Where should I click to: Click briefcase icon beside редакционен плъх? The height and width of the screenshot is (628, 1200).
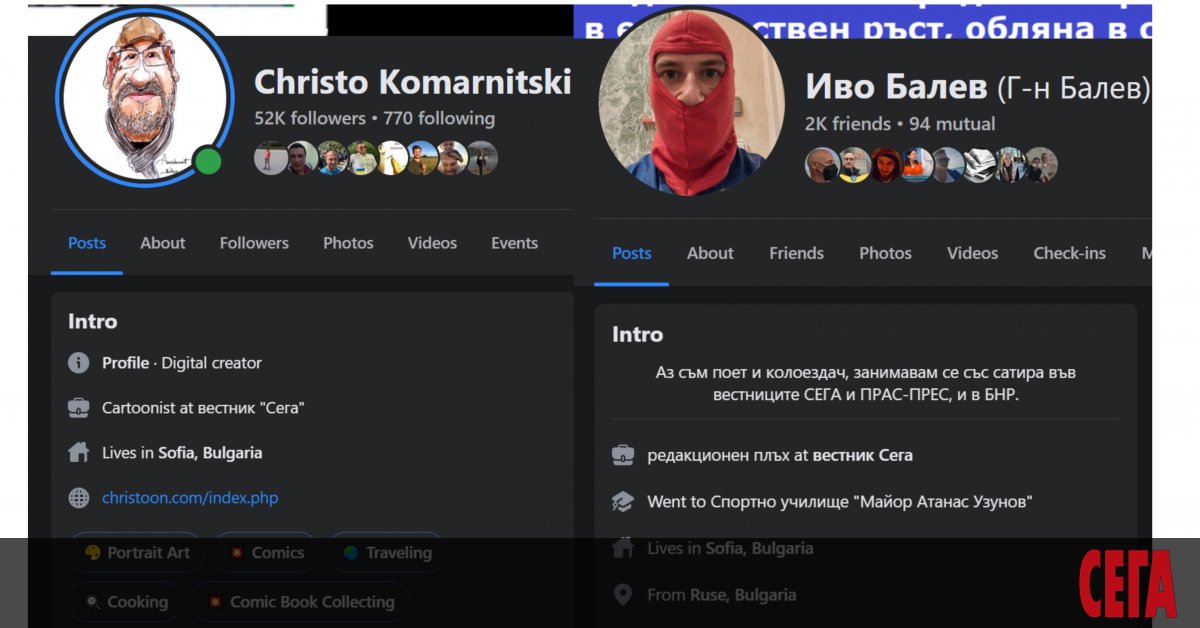(623, 455)
